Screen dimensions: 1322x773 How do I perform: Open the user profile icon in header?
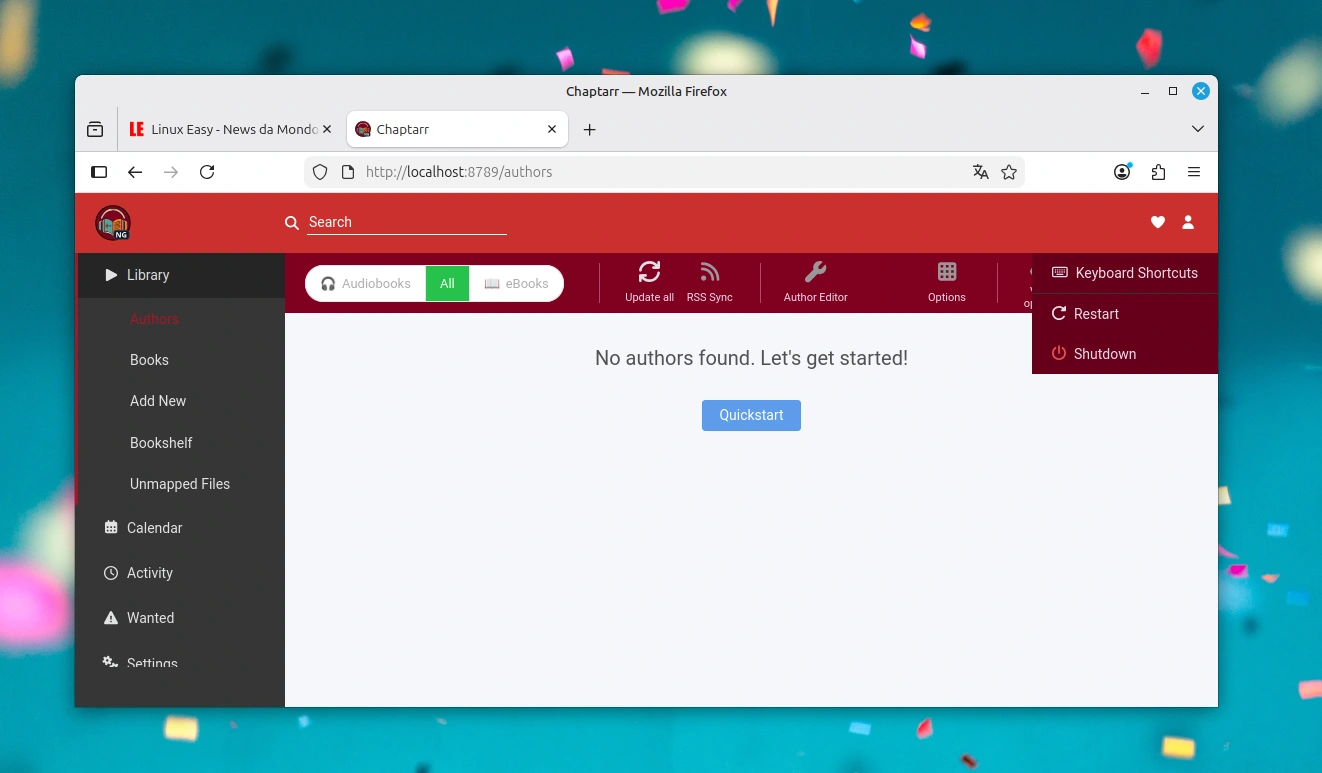1188,222
